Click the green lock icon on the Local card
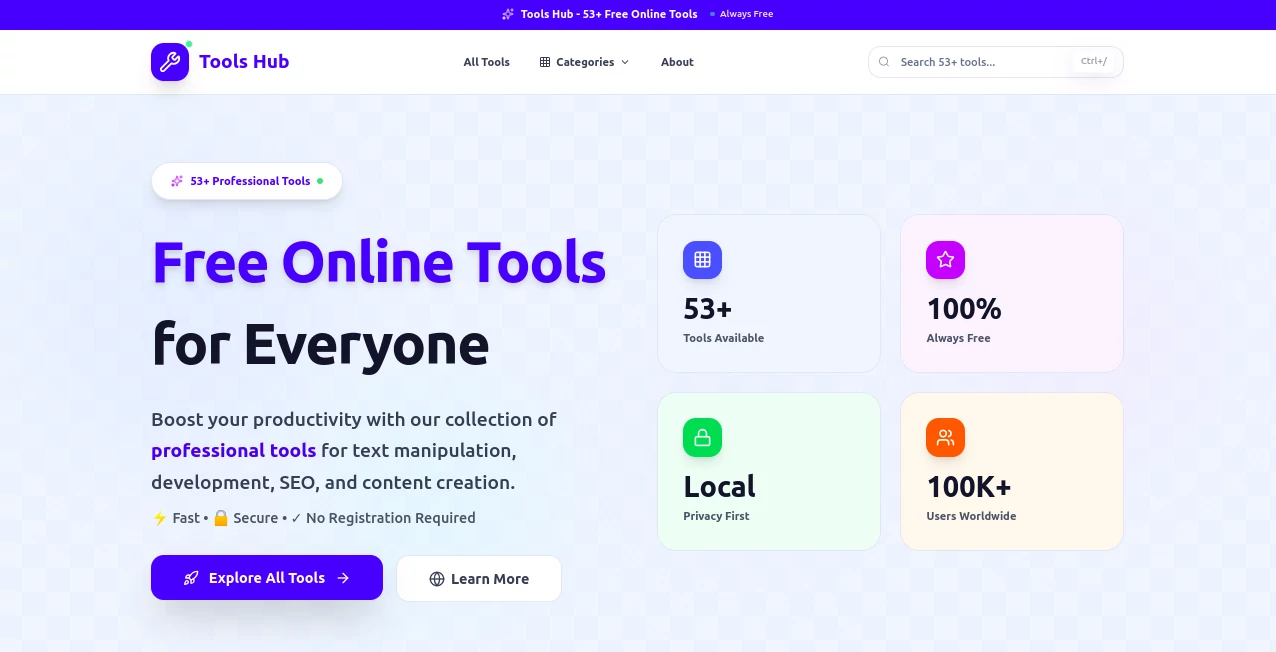Screen dimensions: 1276x652 click(x=702, y=437)
